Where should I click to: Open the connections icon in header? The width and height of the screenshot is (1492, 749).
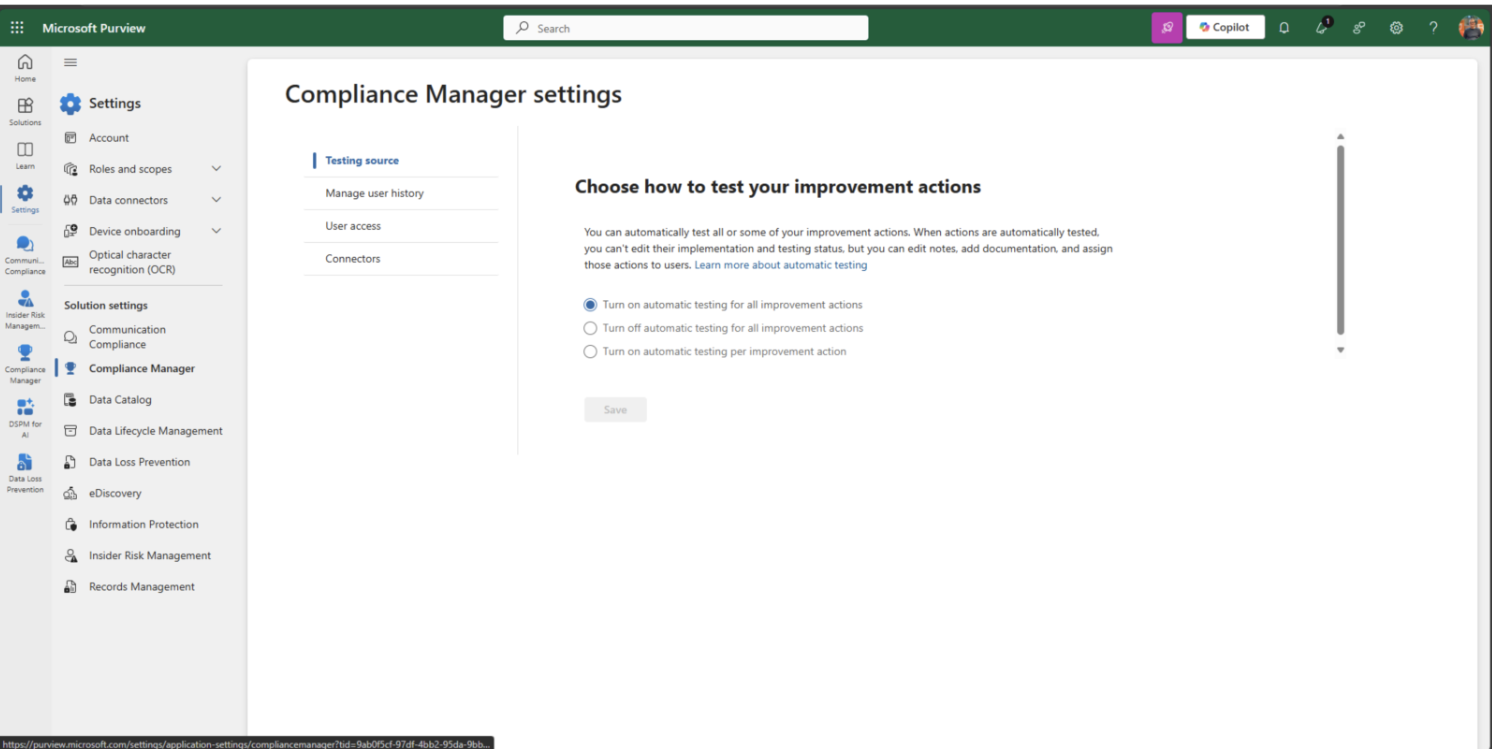pos(1359,28)
